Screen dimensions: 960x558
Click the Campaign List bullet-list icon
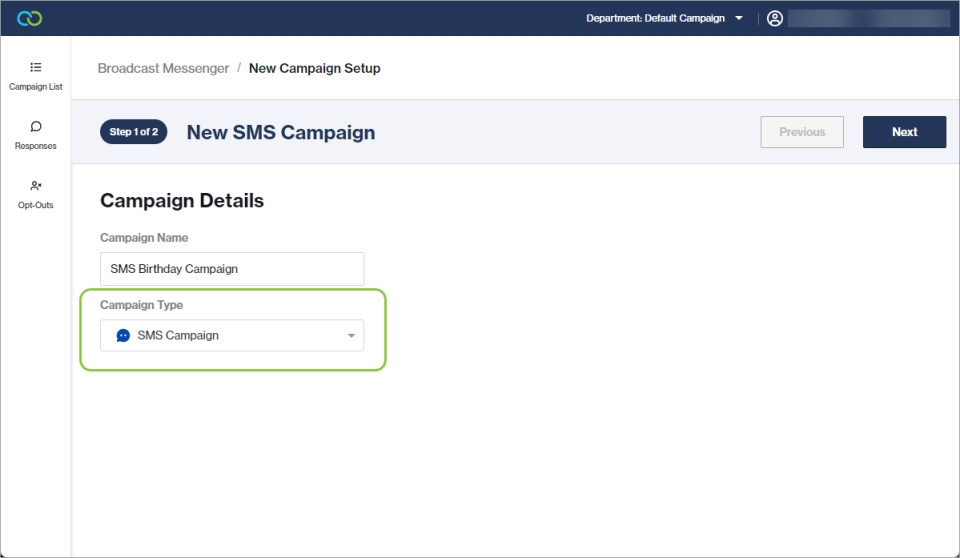pyautogui.click(x=36, y=67)
